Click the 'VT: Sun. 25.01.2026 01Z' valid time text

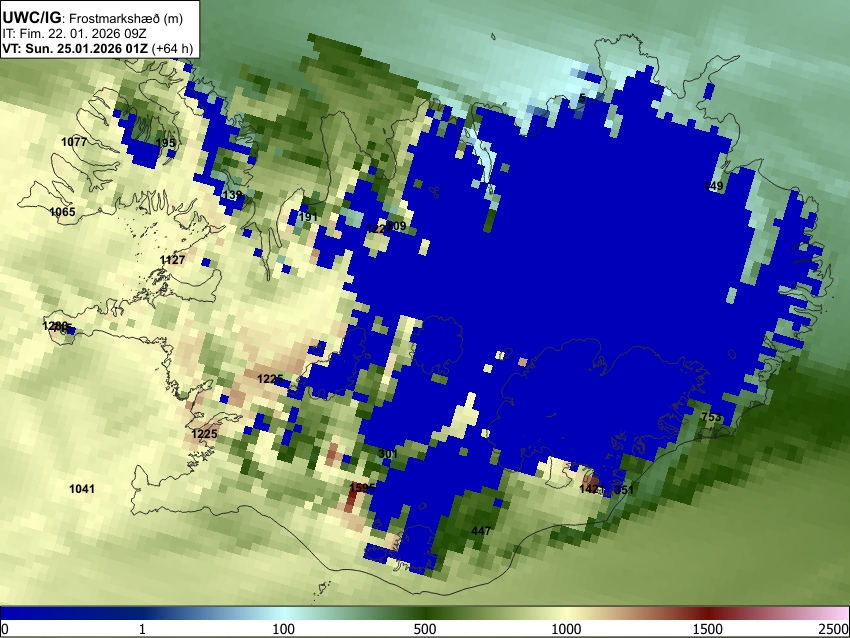tap(75, 48)
